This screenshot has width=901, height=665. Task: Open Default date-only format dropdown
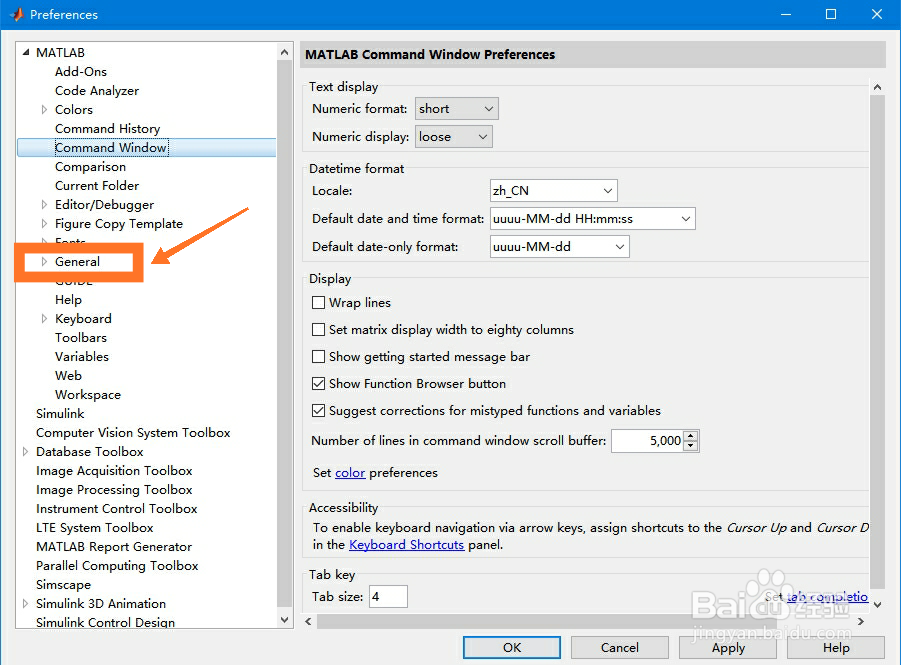pyautogui.click(x=560, y=247)
